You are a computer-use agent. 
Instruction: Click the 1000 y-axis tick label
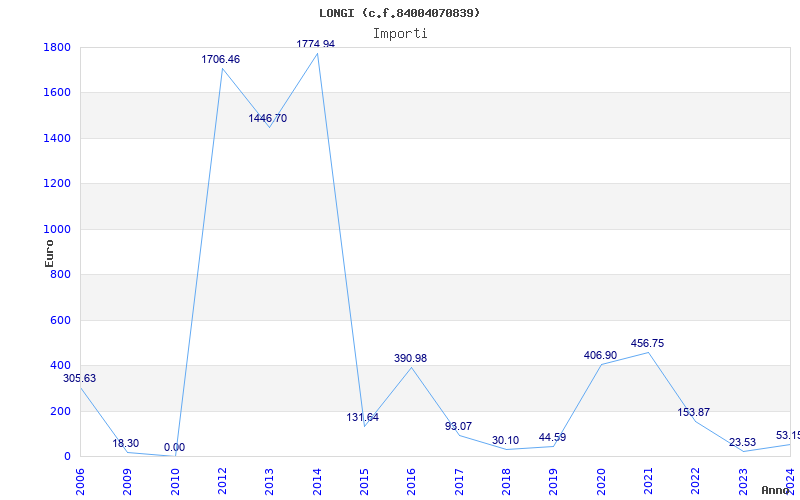[57, 230]
